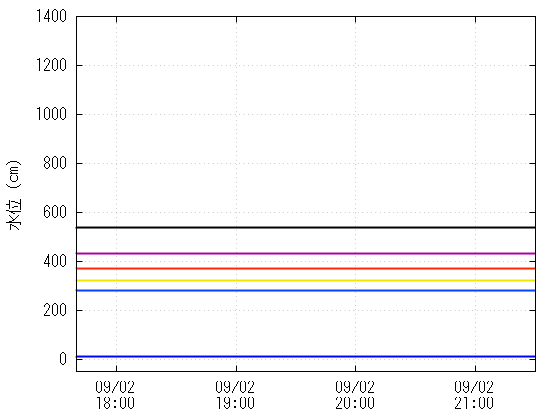560x420 pixels.
Task: Click the yellow horizontal level line
Action: (306, 280)
